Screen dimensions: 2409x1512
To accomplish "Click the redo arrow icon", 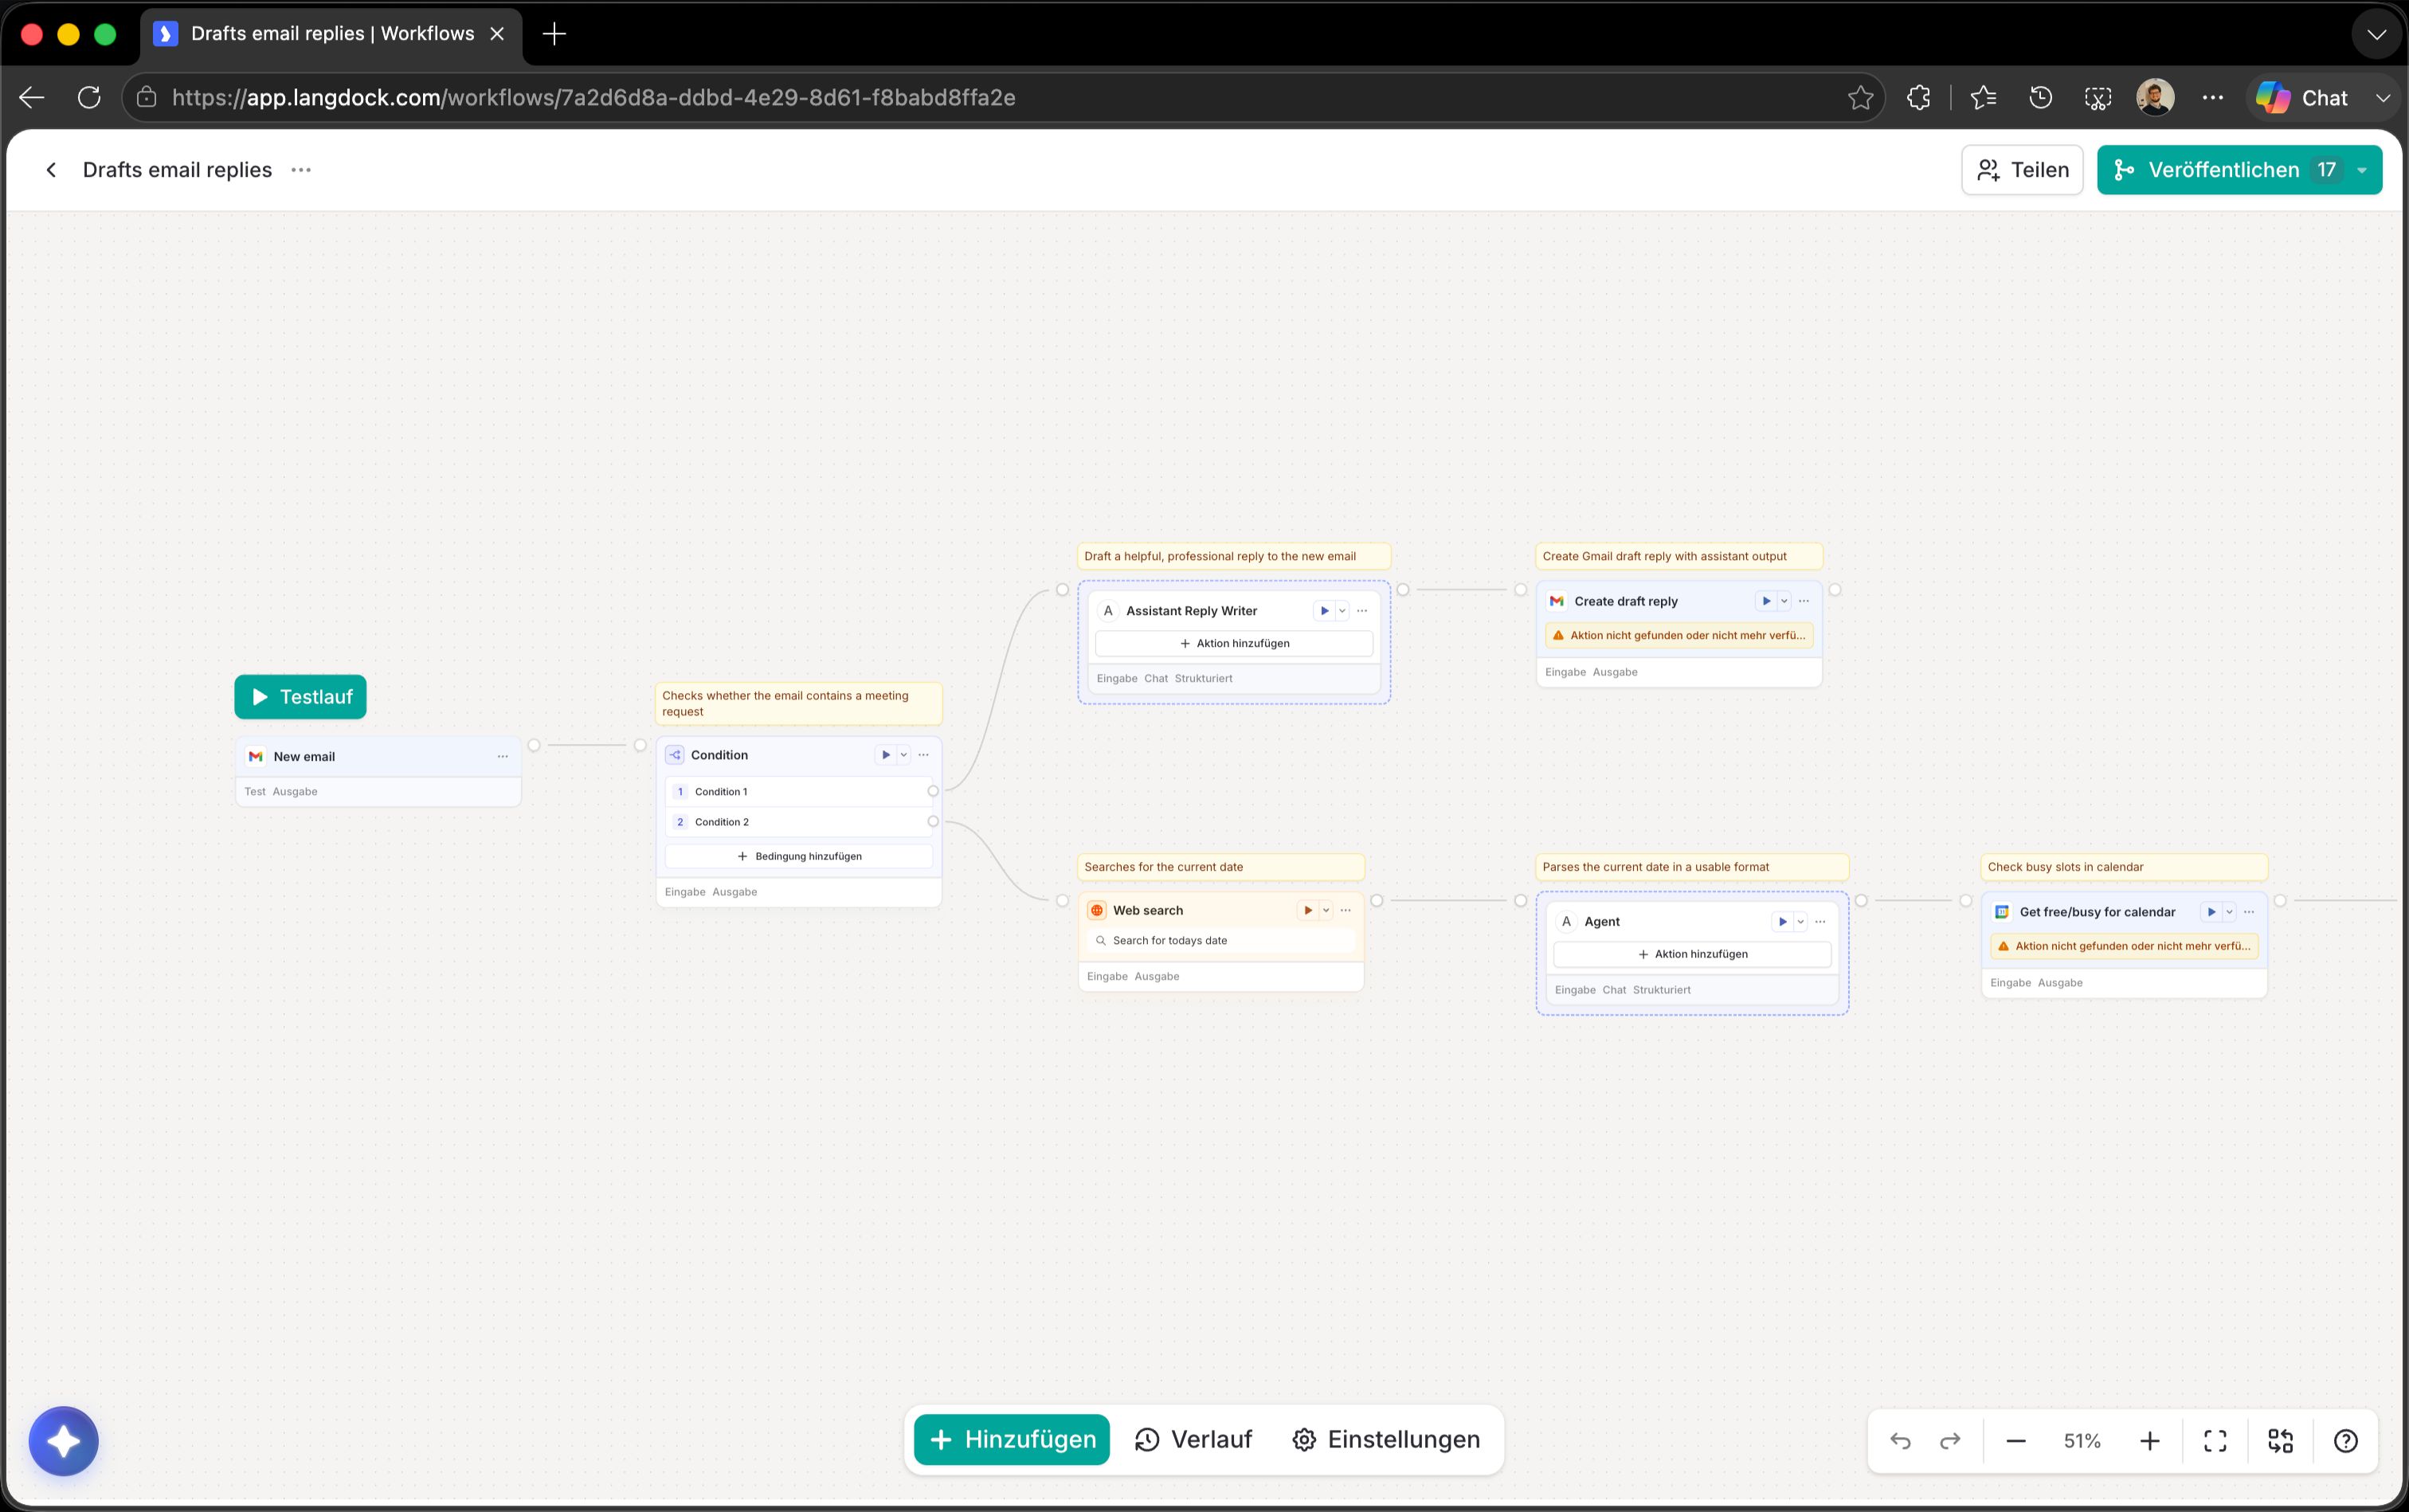I will [x=1950, y=1441].
